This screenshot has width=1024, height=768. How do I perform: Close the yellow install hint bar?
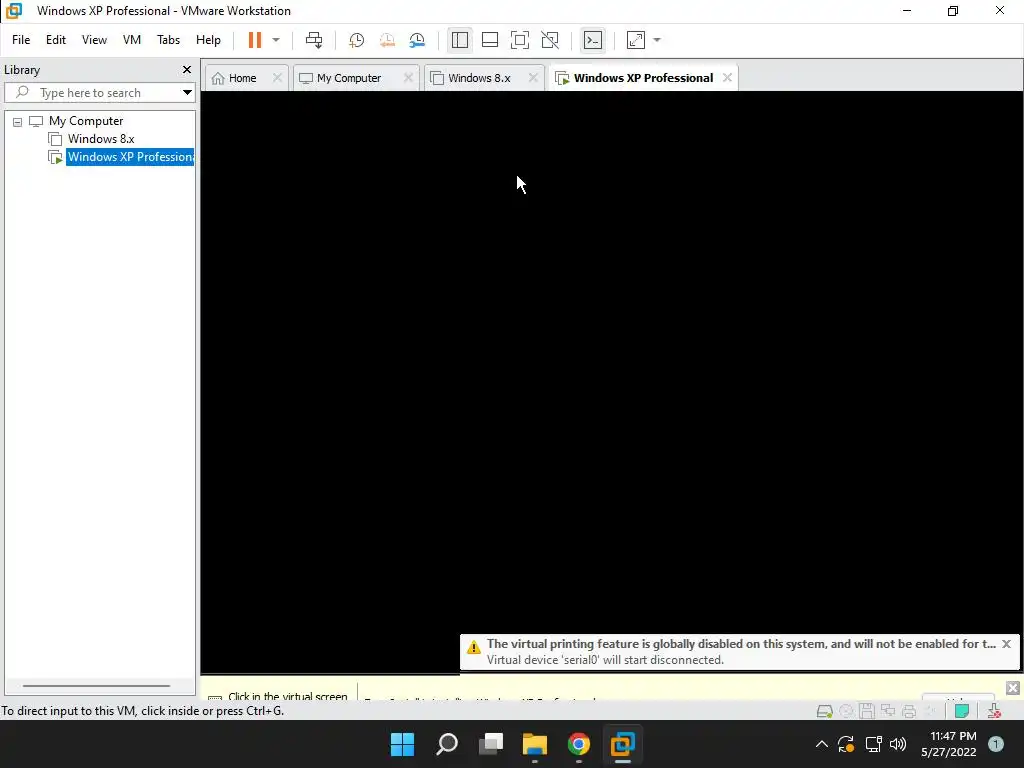point(1013,688)
